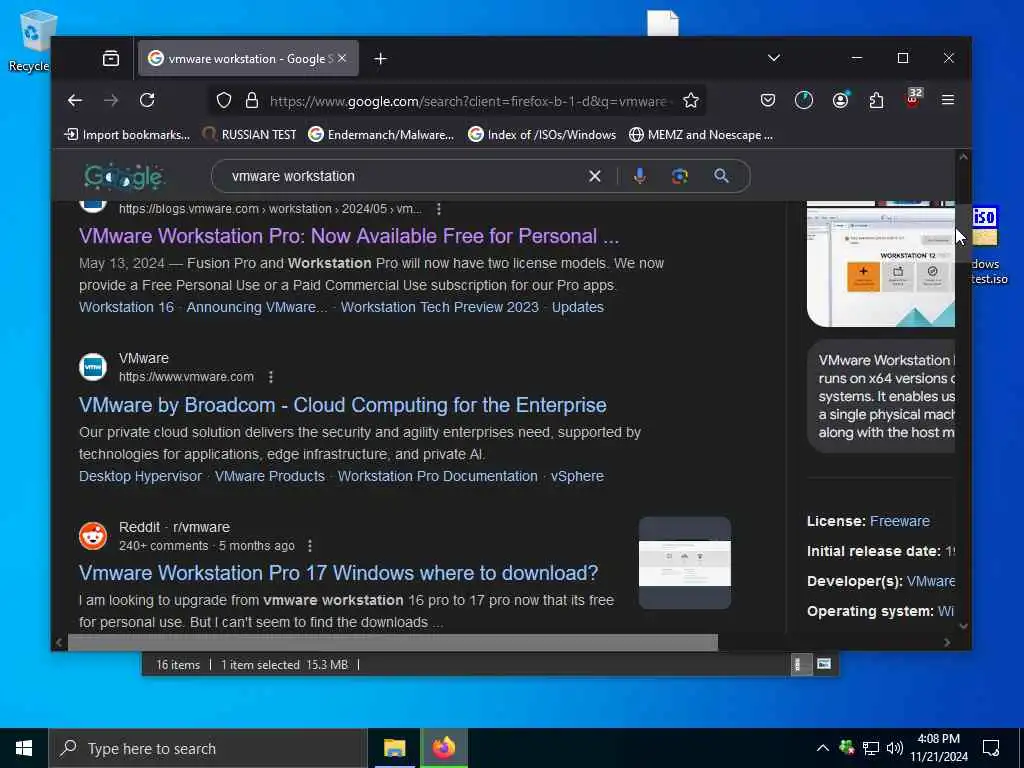The height and width of the screenshot is (768, 1024).
Task: Submit search with the magnifying glass icon
Action: pyautogui.click(x=721, y=176)
